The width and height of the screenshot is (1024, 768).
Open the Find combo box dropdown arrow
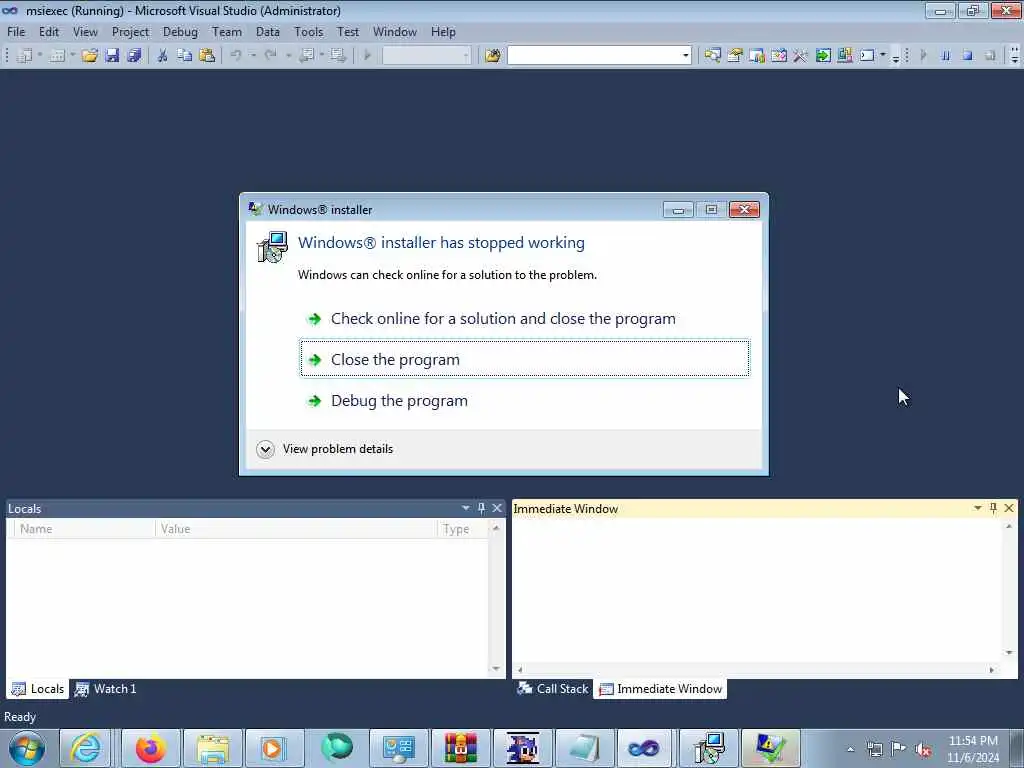click(x=685, y=56)
